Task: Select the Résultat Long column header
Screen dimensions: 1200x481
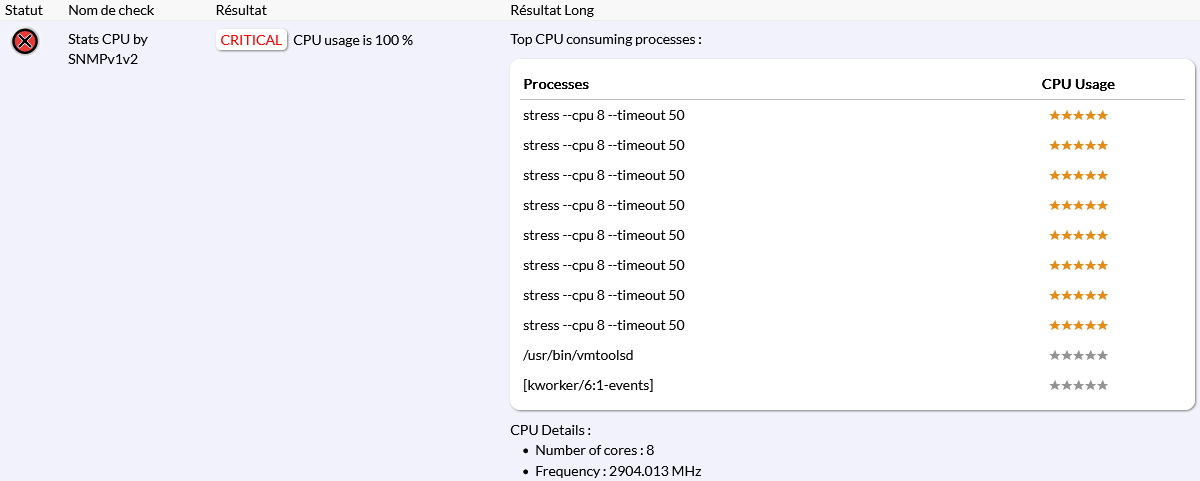Action: pyautogui.click(x=552, y=10)
